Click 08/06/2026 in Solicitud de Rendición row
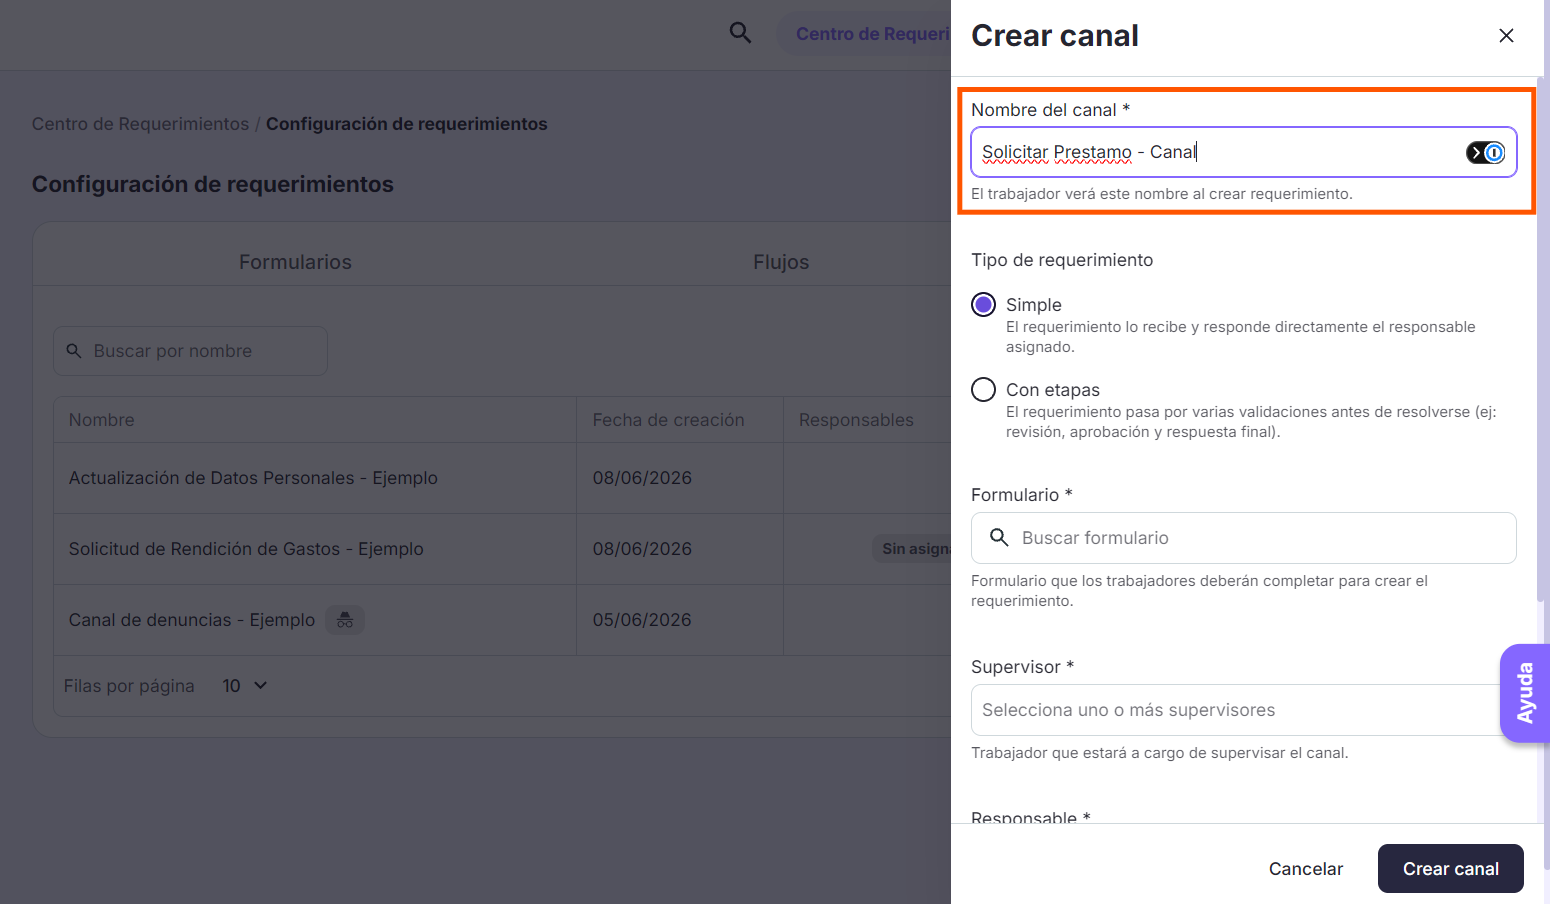The height and width of the screenshot is (904, 1550). point(642,549)
